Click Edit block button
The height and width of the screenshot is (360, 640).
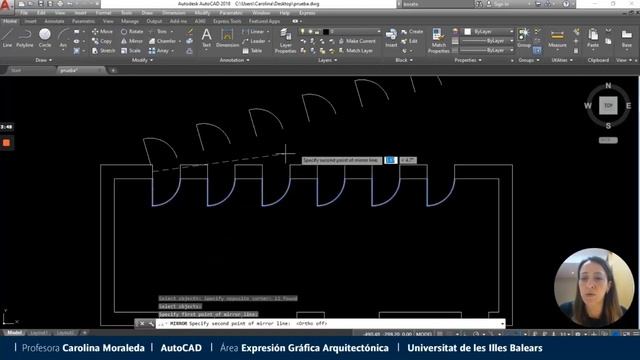click(409, 41)
